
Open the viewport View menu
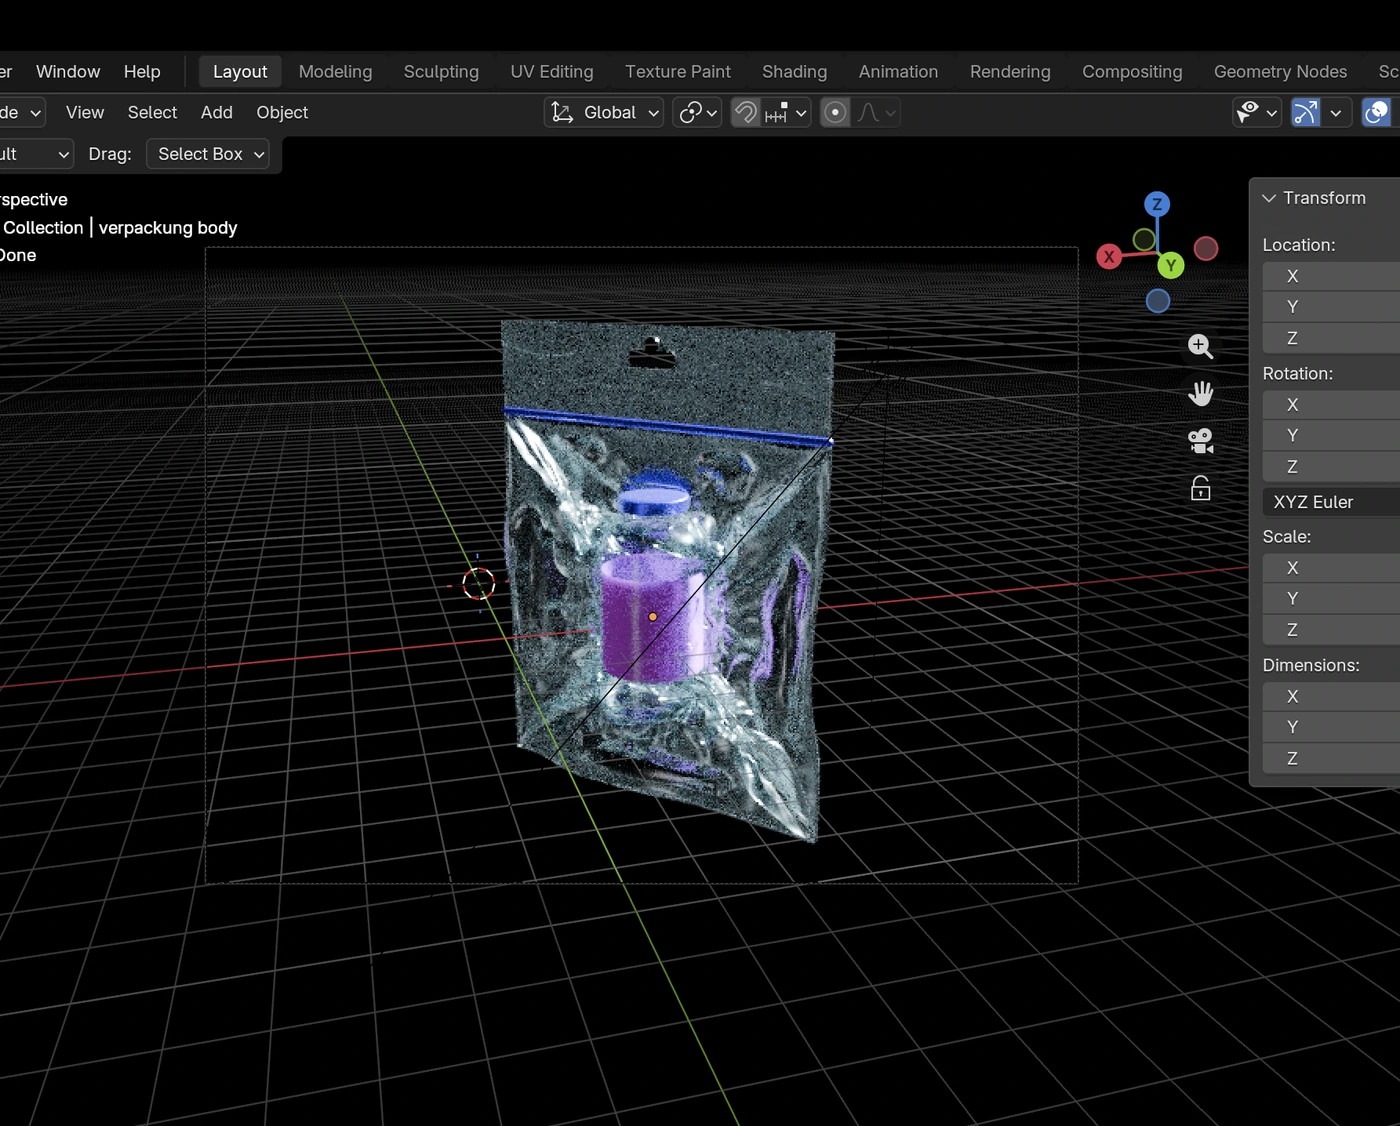[x=85, y=113]
